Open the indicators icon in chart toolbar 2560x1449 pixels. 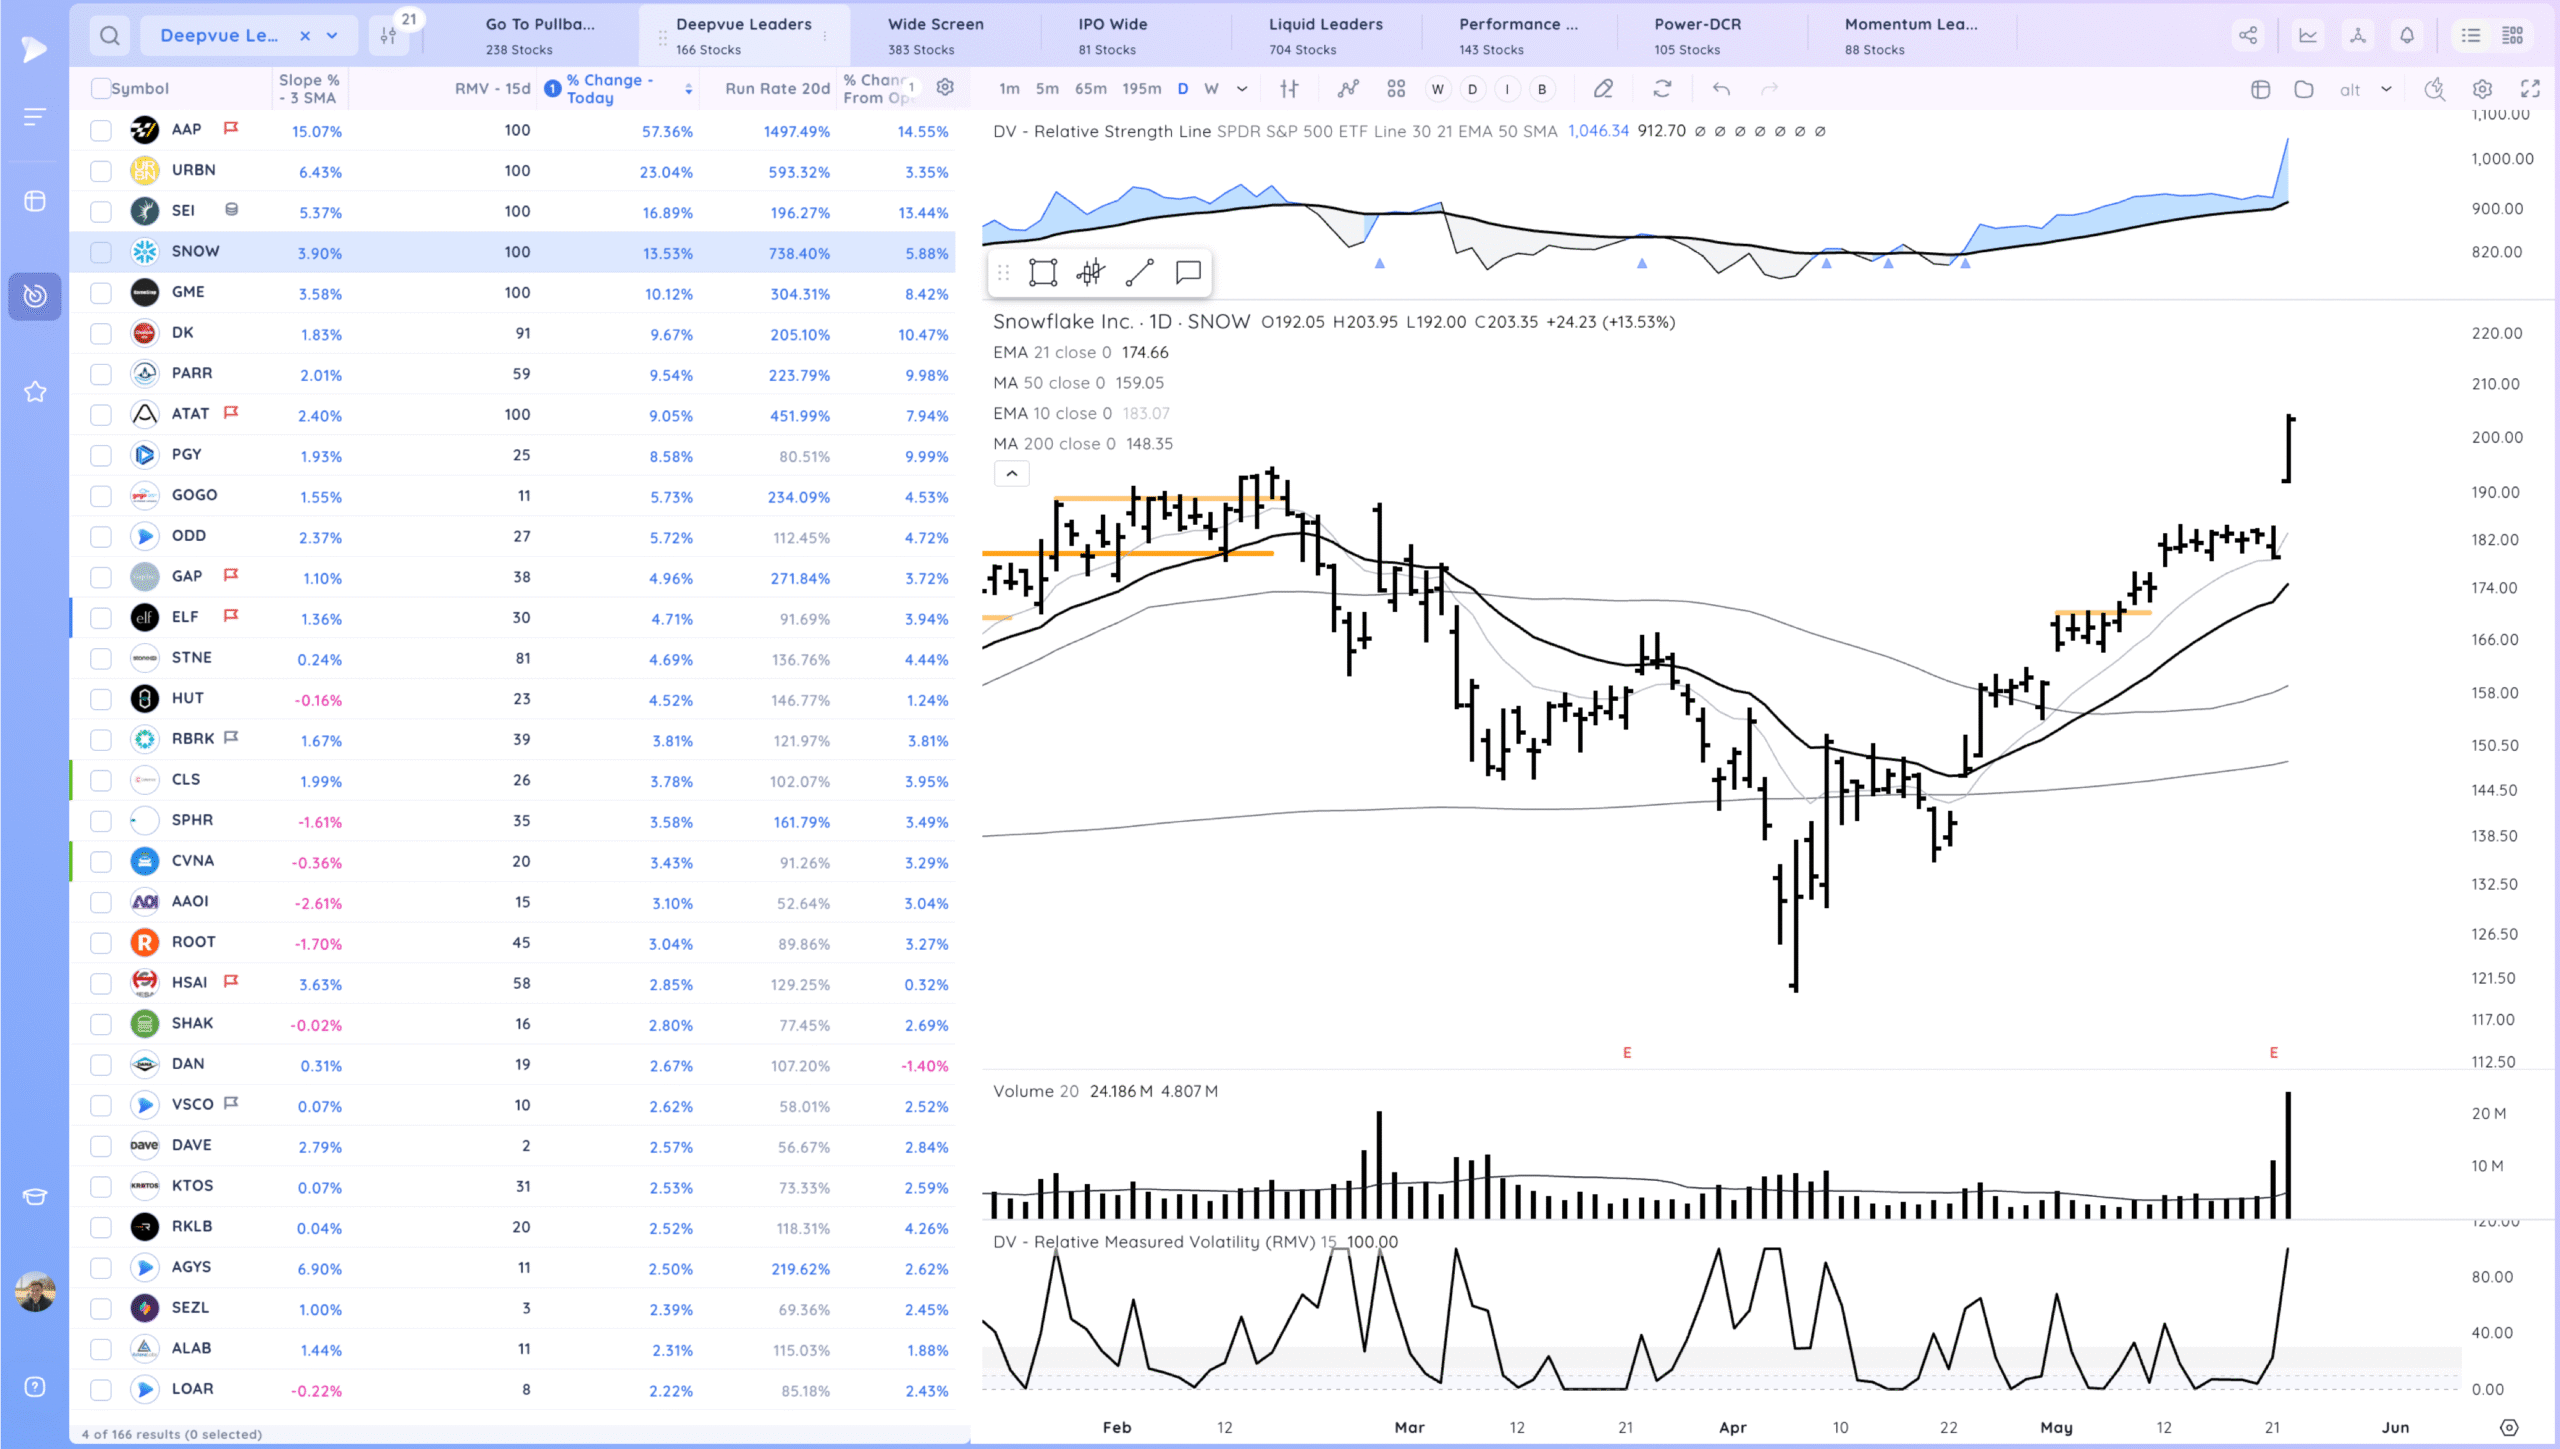(x=1349, y=89)
